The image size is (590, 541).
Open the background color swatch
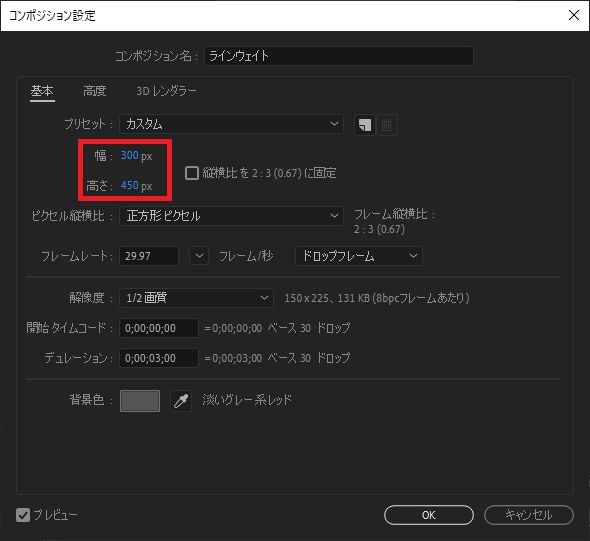[x=140, y=401]
